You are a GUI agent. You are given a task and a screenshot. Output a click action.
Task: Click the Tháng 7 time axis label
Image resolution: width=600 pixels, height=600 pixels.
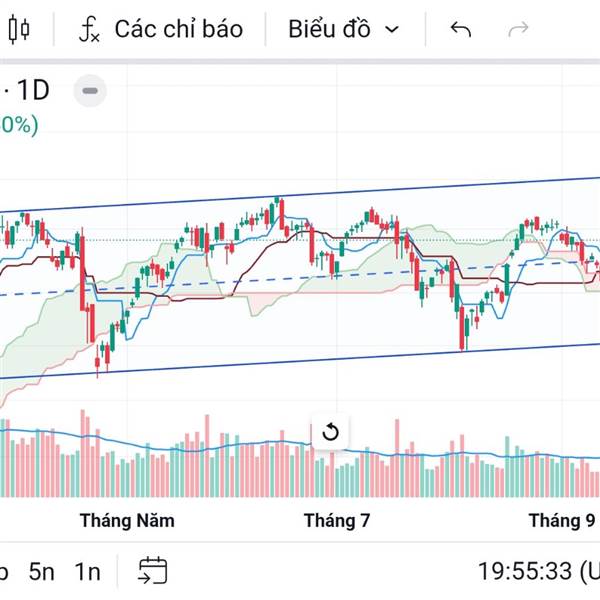(337, 521)
